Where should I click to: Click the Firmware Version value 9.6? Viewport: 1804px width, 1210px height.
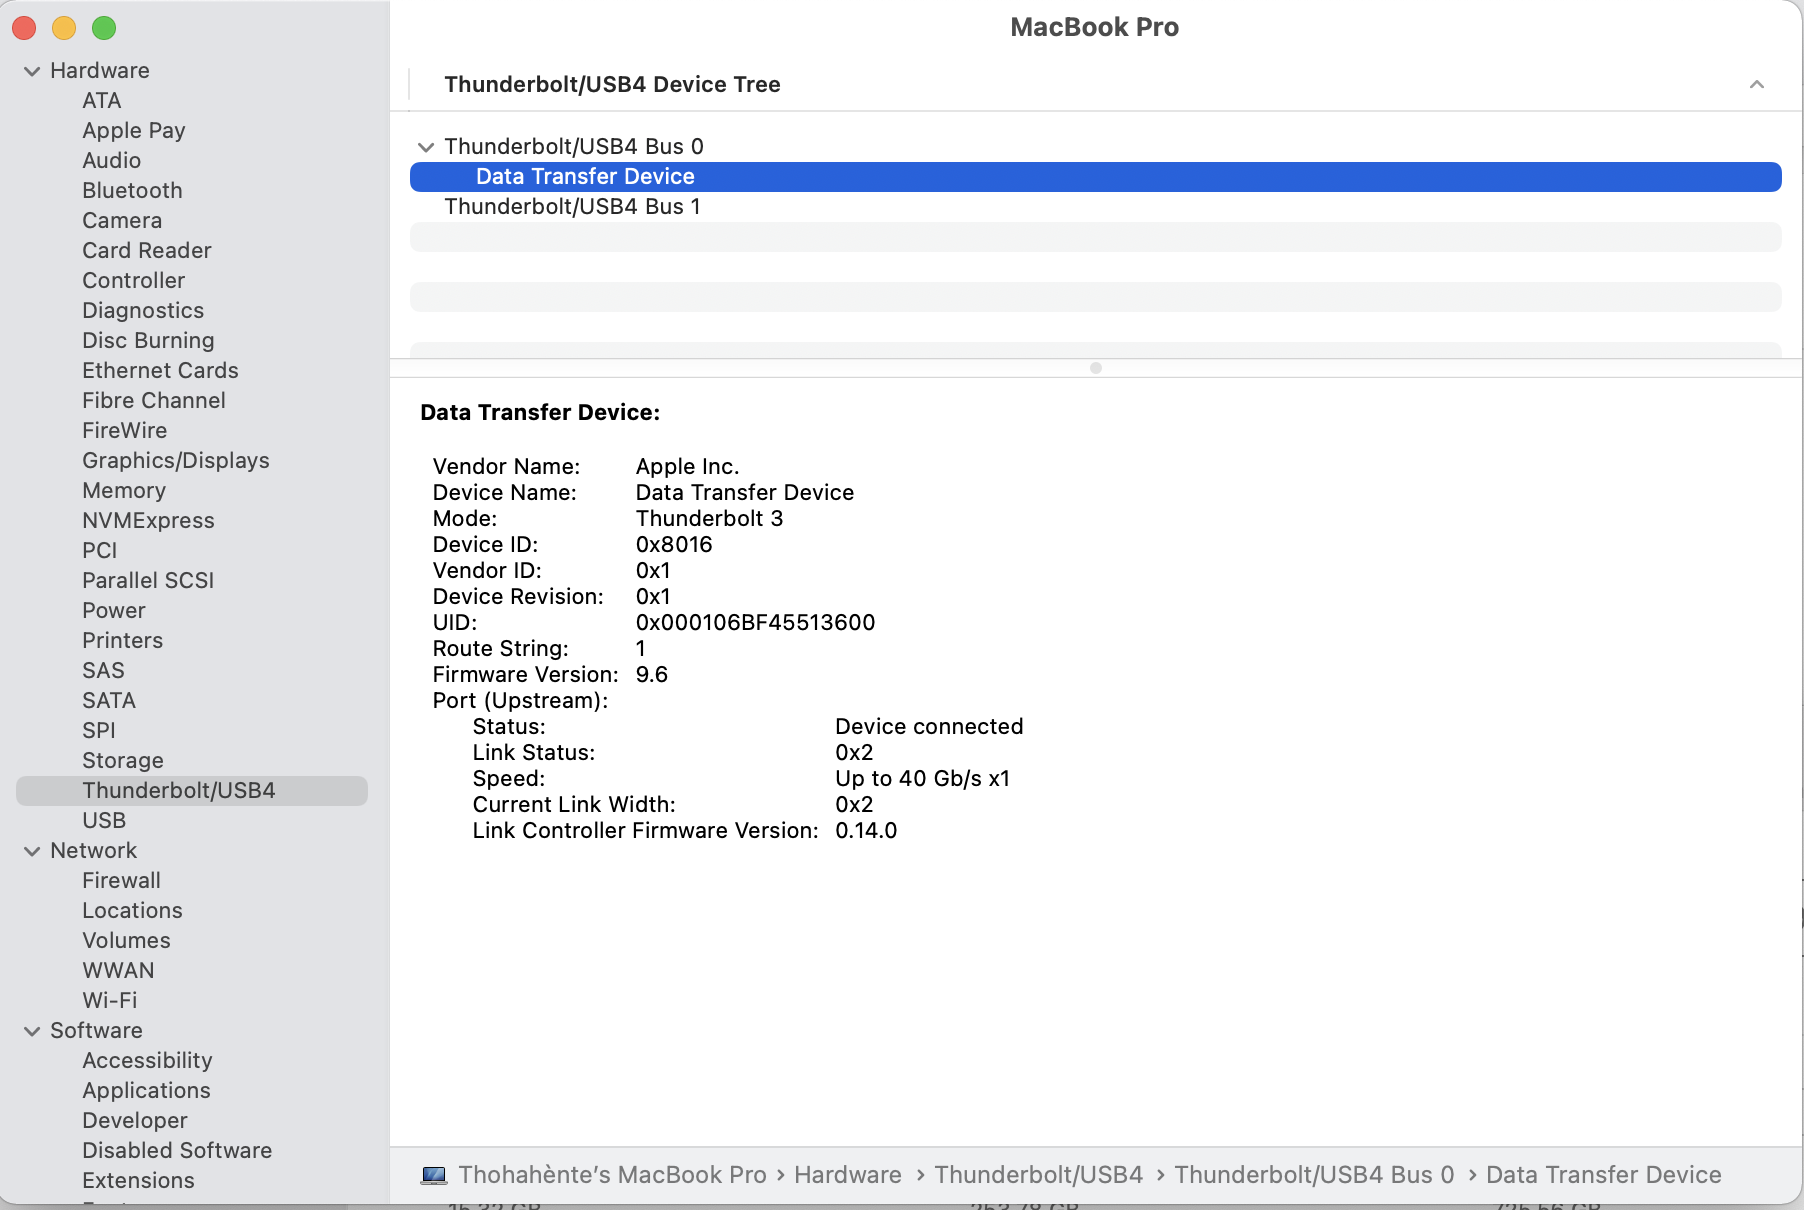click(652, 675)
